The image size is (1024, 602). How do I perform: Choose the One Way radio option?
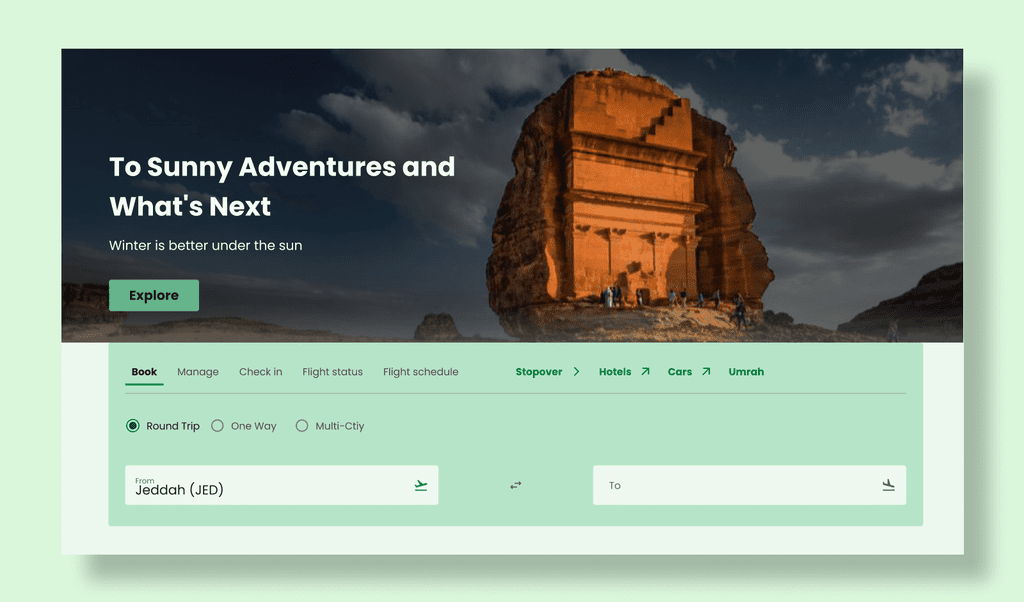pos(217,426)
